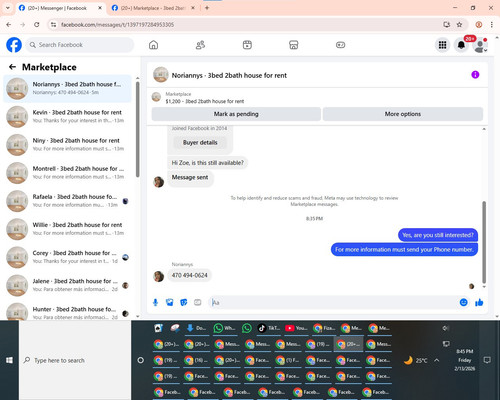Viewport: 500px width, 400px height.
Task: Click the back arrow beside Marketplace
Action: (x=12, y=67)
